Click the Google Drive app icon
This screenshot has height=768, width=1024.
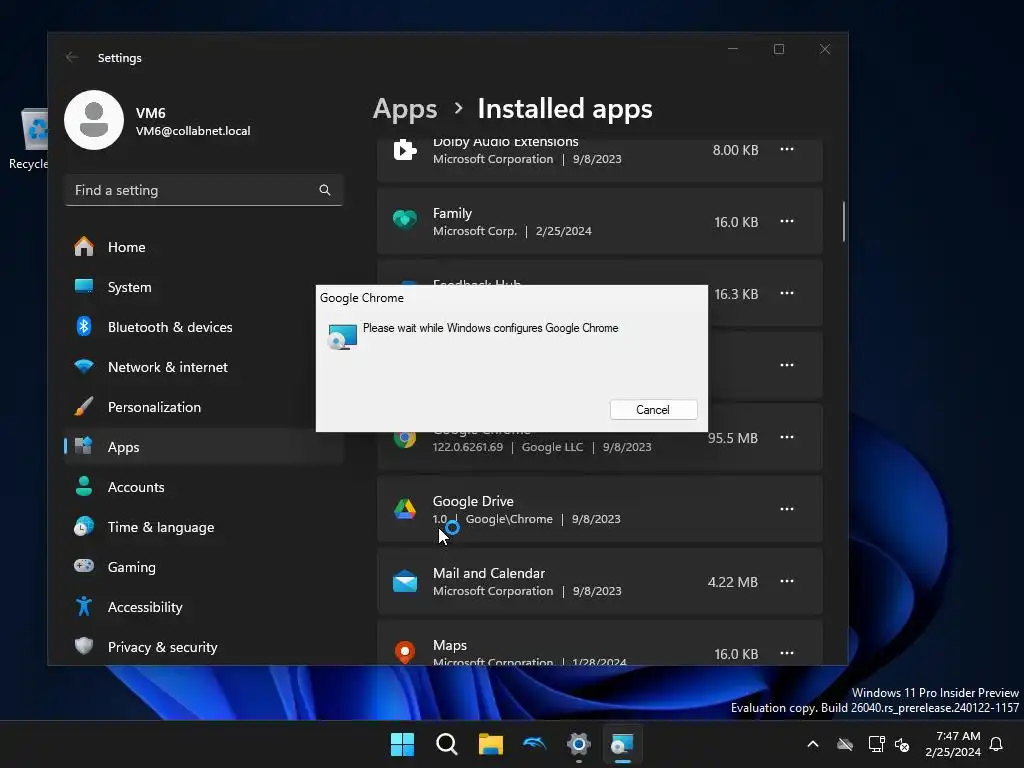tap(405, 509)
